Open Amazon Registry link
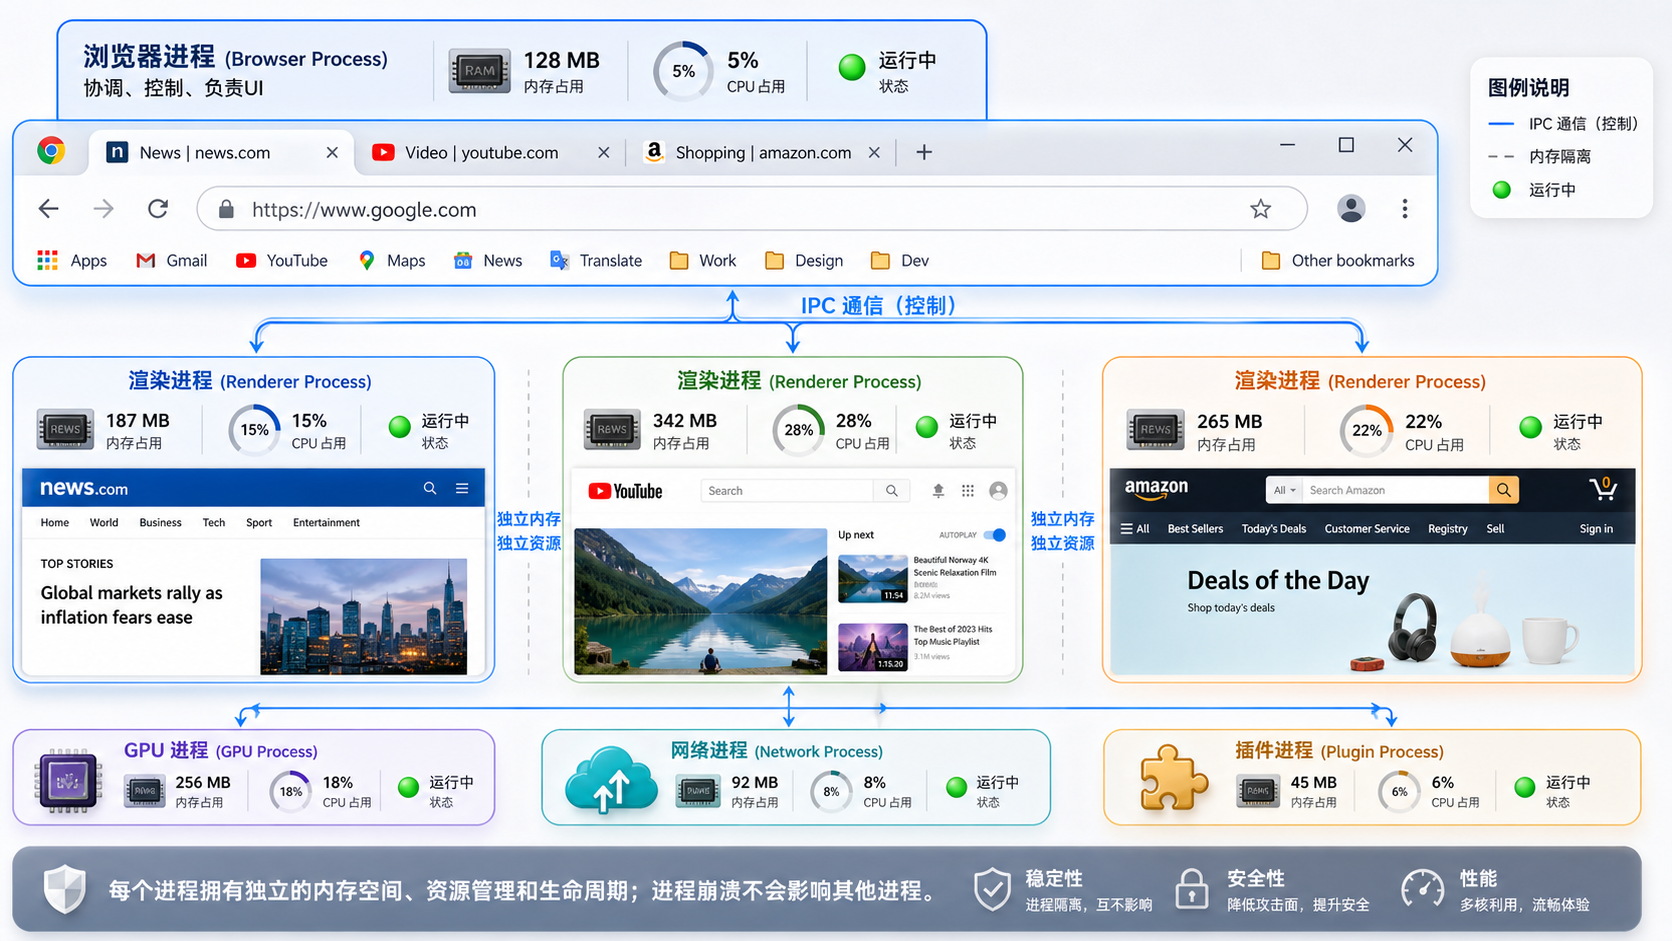The width and height of the screenshot is (1672, 941). [1448, 529]
